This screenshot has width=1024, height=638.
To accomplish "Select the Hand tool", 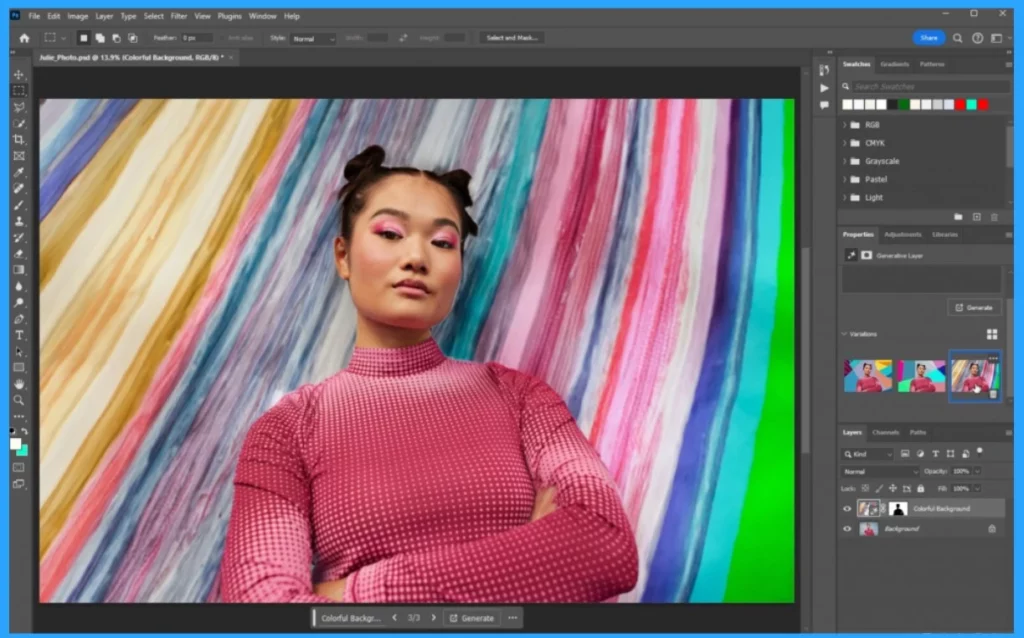I will pos(19,384).
